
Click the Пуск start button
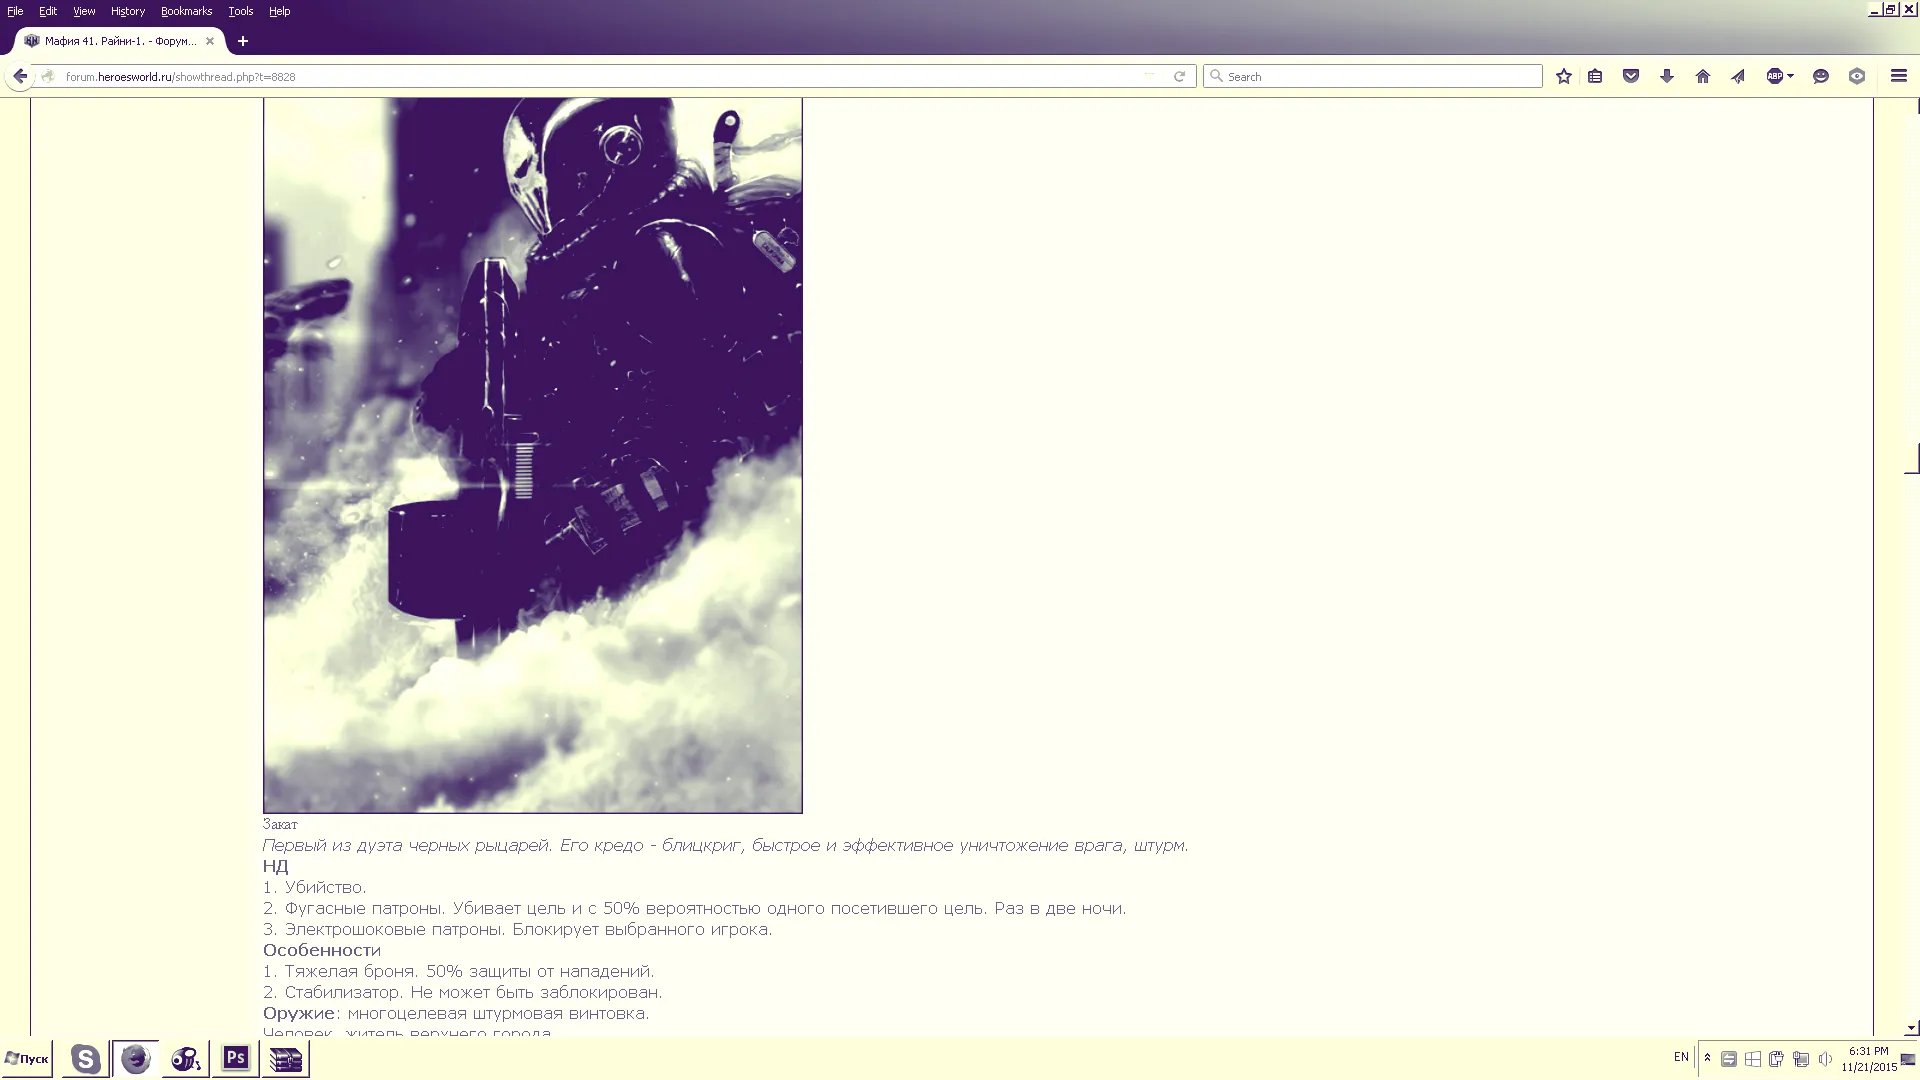pos(27,1059)
